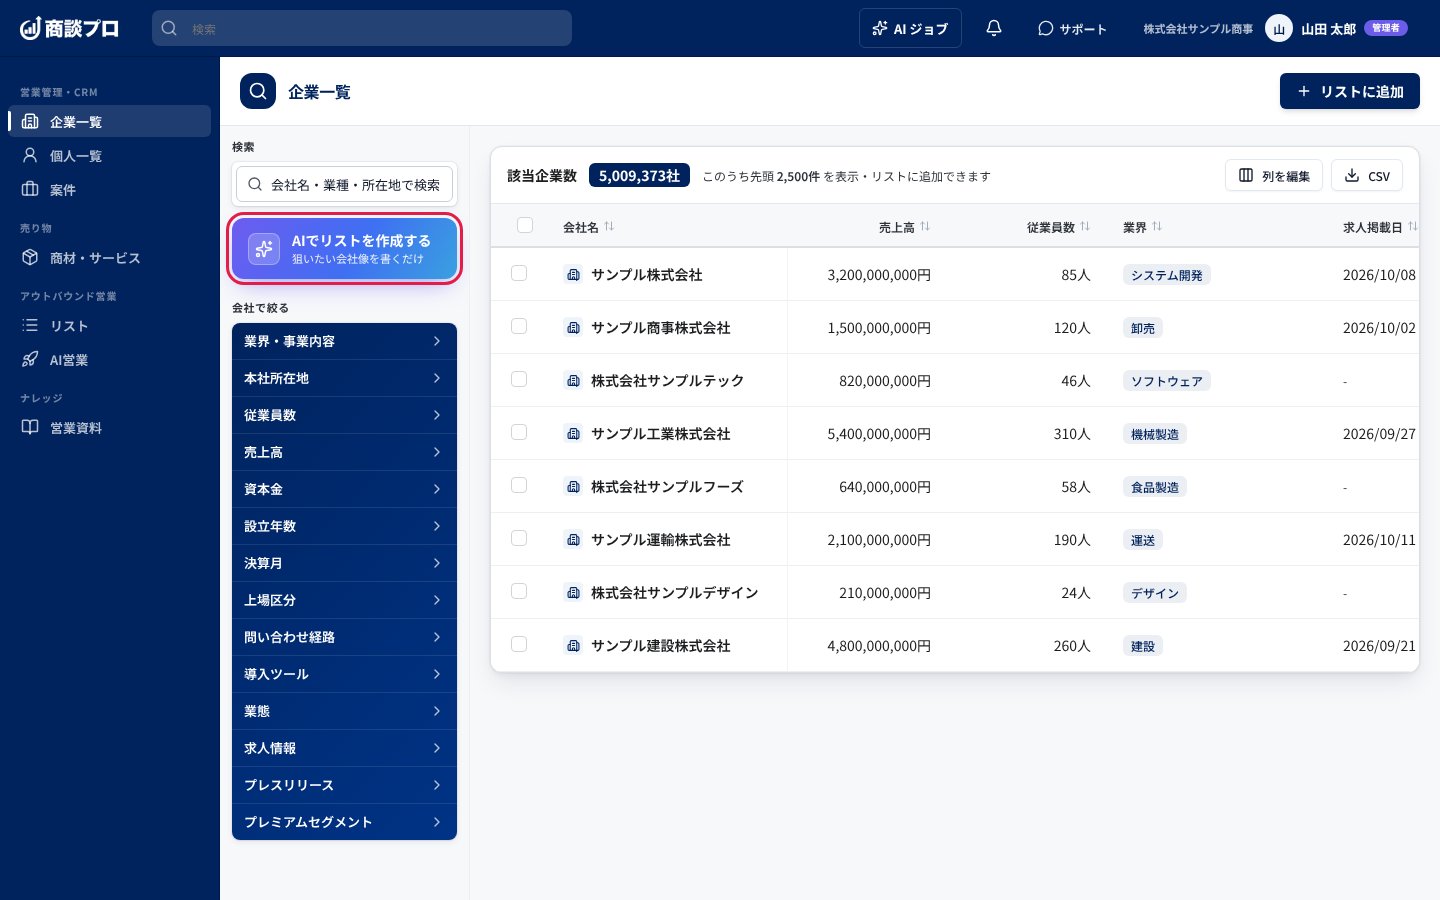Expand the 上場区分 filter

[344, 600]
